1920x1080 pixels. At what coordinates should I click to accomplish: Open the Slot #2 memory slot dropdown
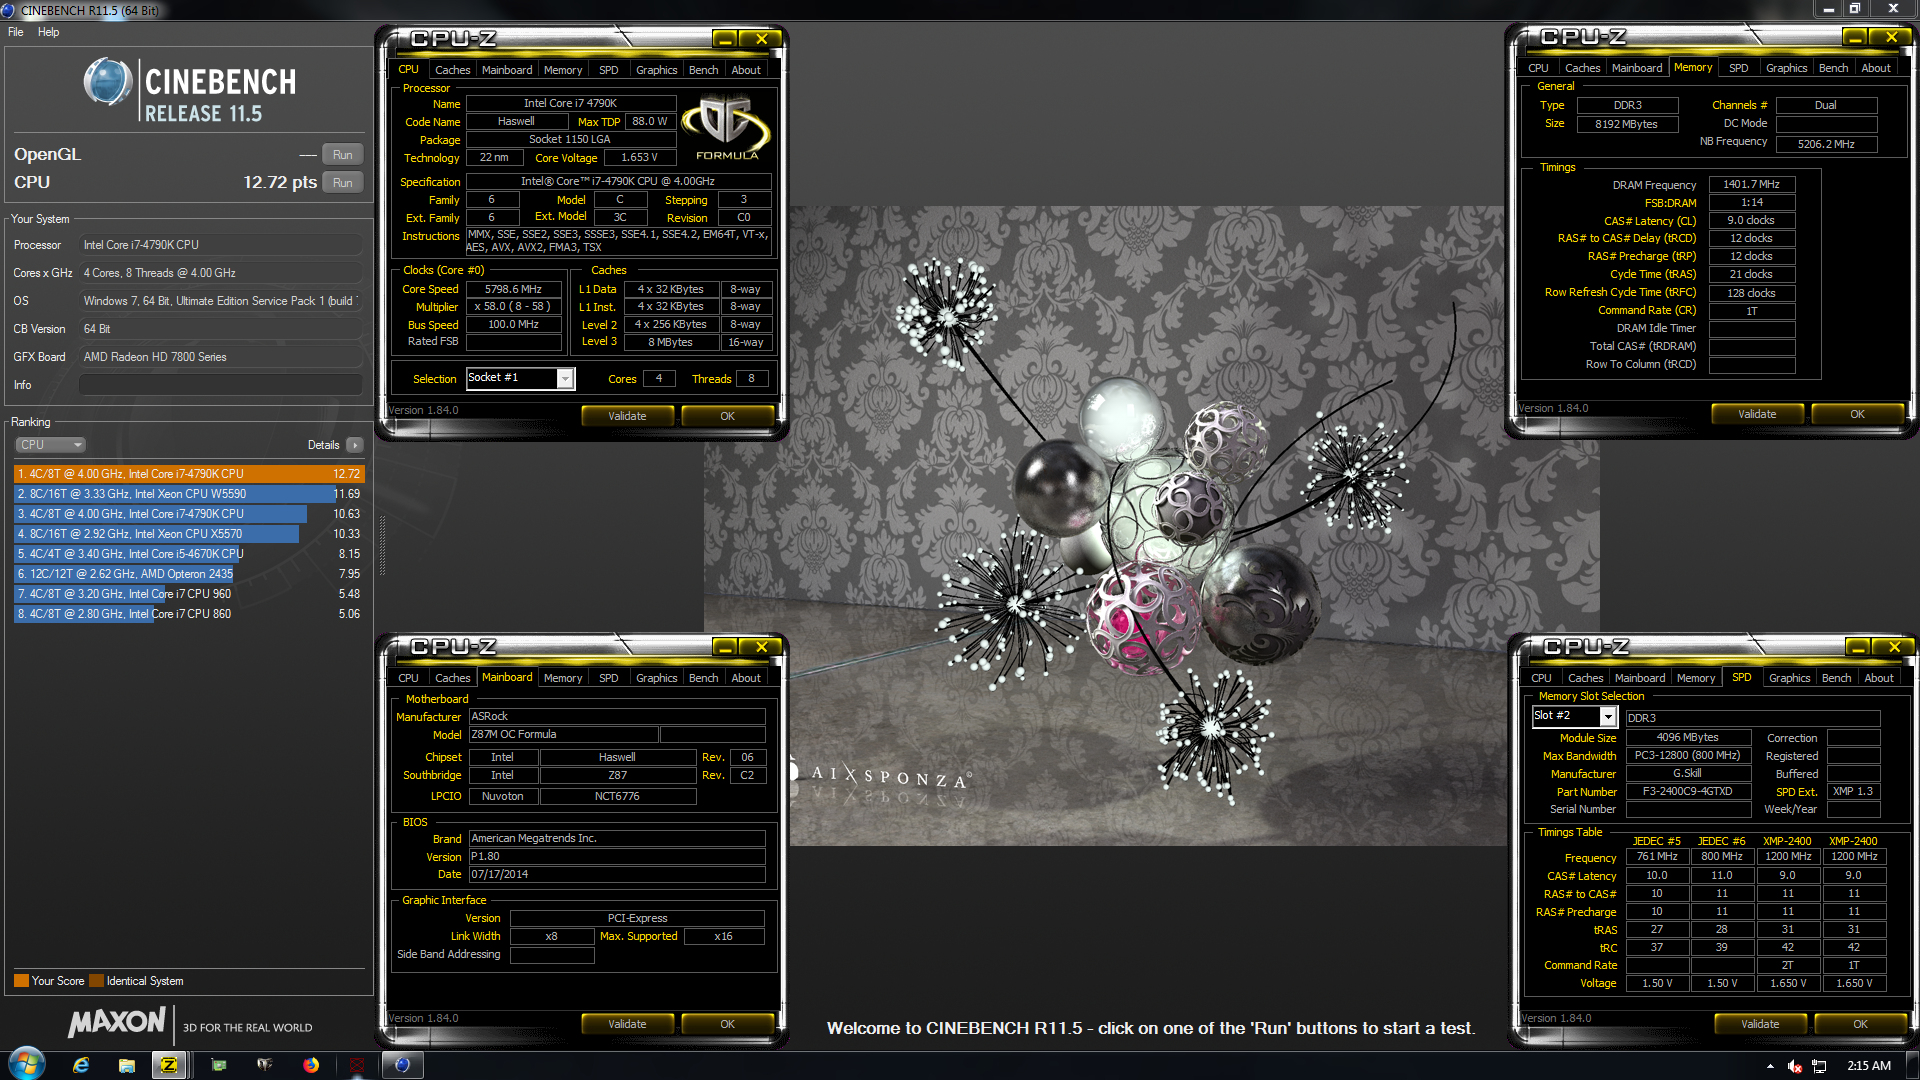tap(1608, 716)
